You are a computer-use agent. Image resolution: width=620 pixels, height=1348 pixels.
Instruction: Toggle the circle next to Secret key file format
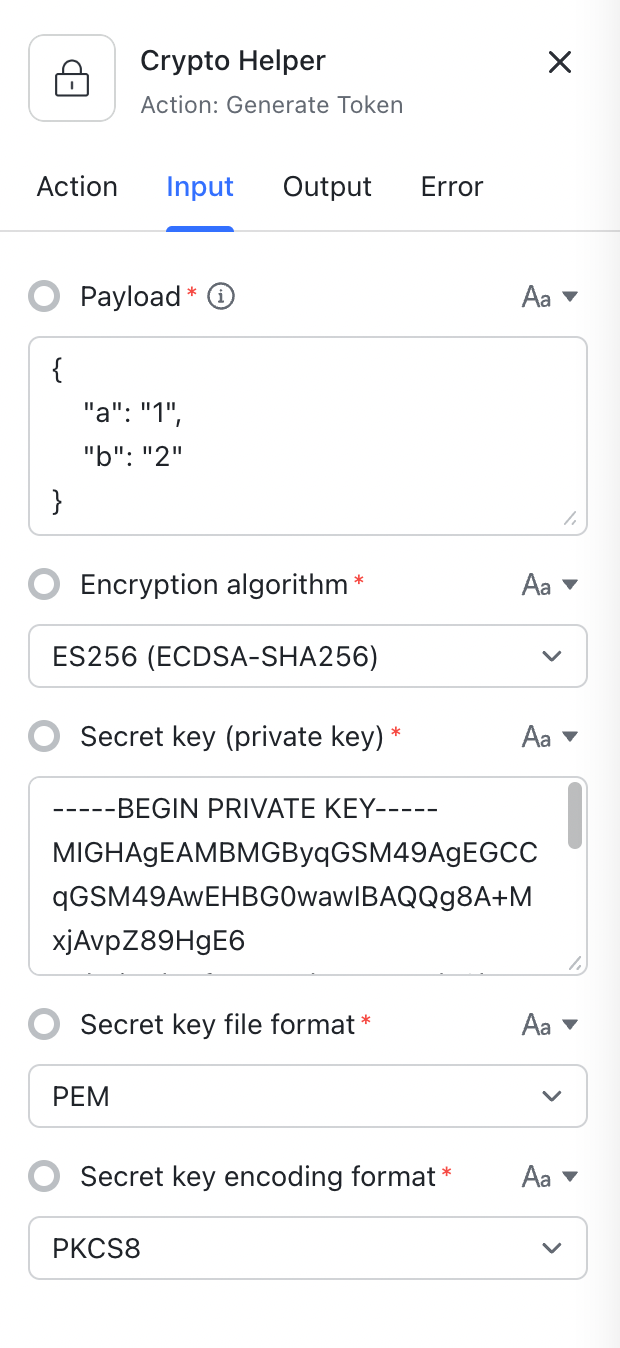pos(44,1024)
